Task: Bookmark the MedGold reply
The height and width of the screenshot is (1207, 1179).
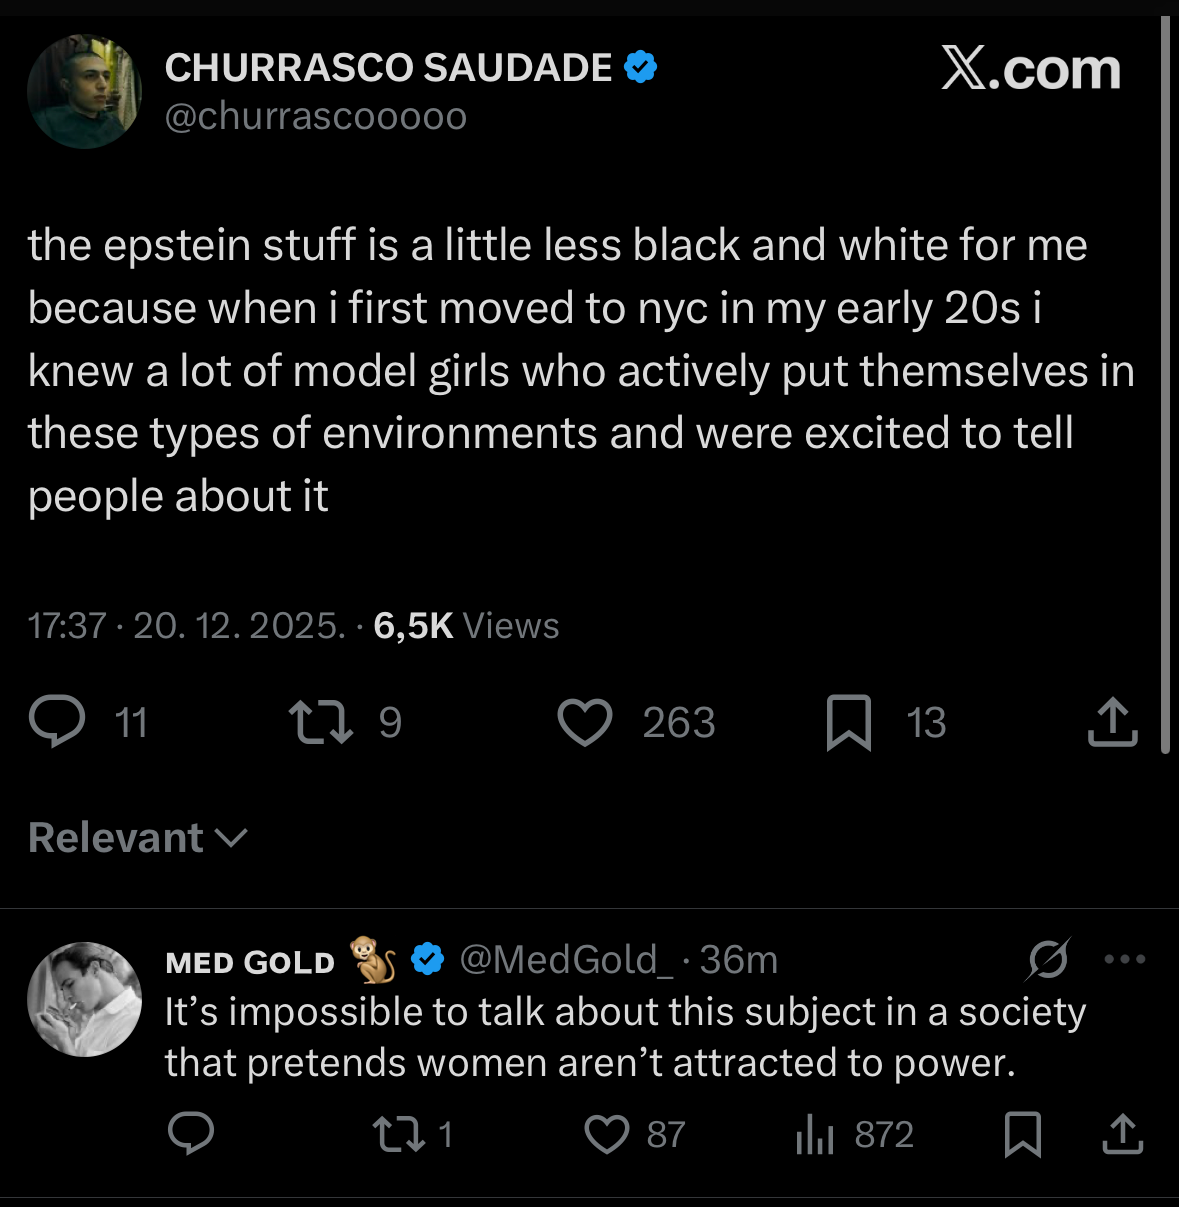Action: [x=1022, y=1134]
